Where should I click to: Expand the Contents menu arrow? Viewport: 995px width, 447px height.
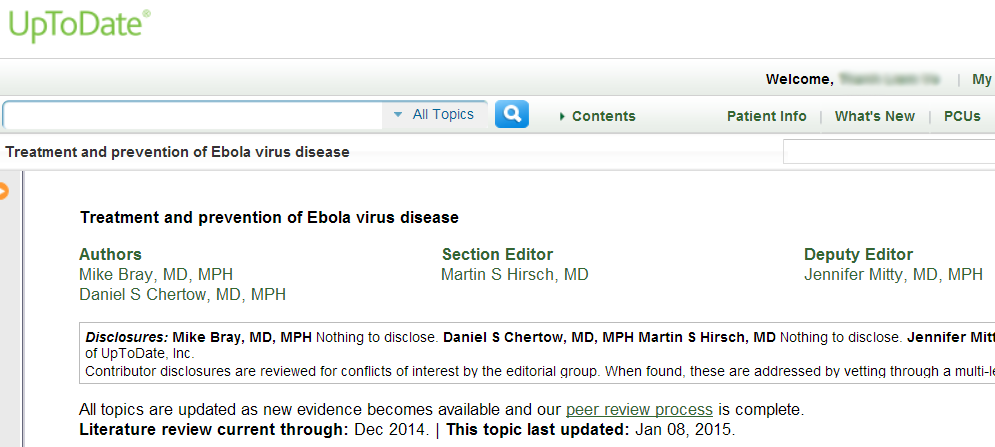tap(562, 117)
